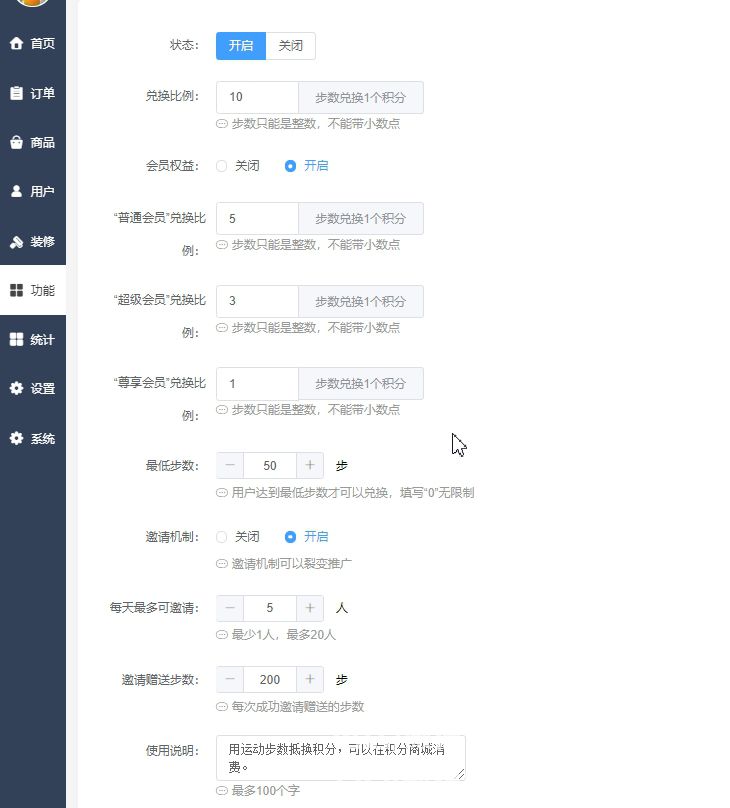730x808 pixels.
Task: Select 开启 radio for 邀请机制
Action: pos(290,537)
